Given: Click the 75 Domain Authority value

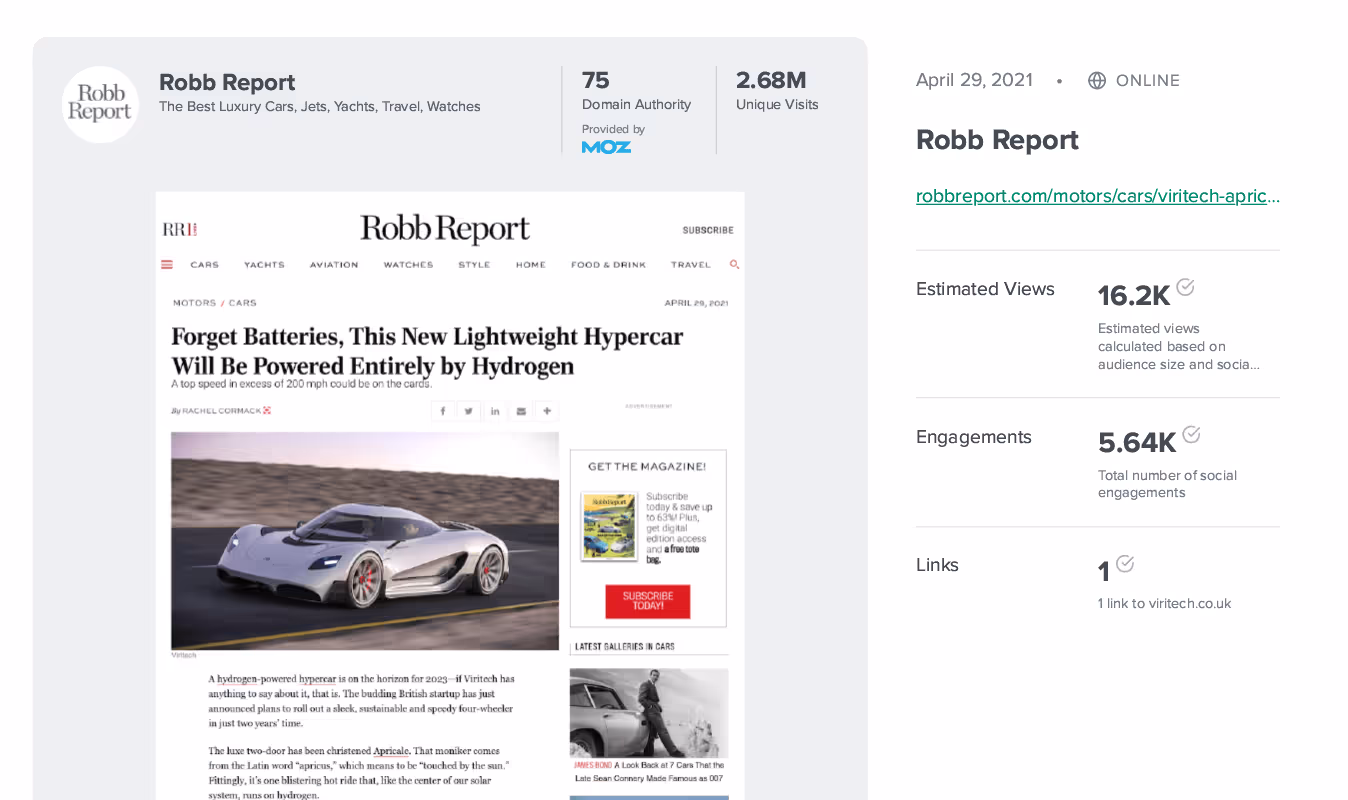Looking at the screenshot, I should (596, 80).
